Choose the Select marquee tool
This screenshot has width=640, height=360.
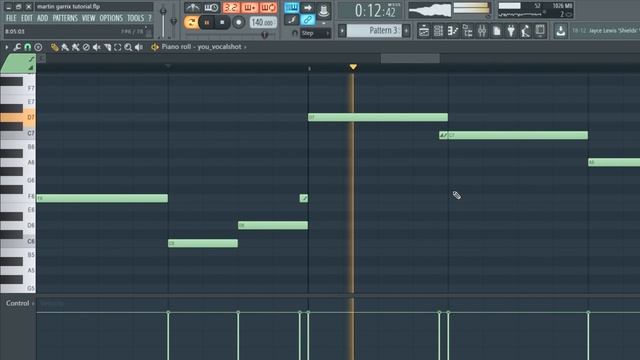[118, 47]
